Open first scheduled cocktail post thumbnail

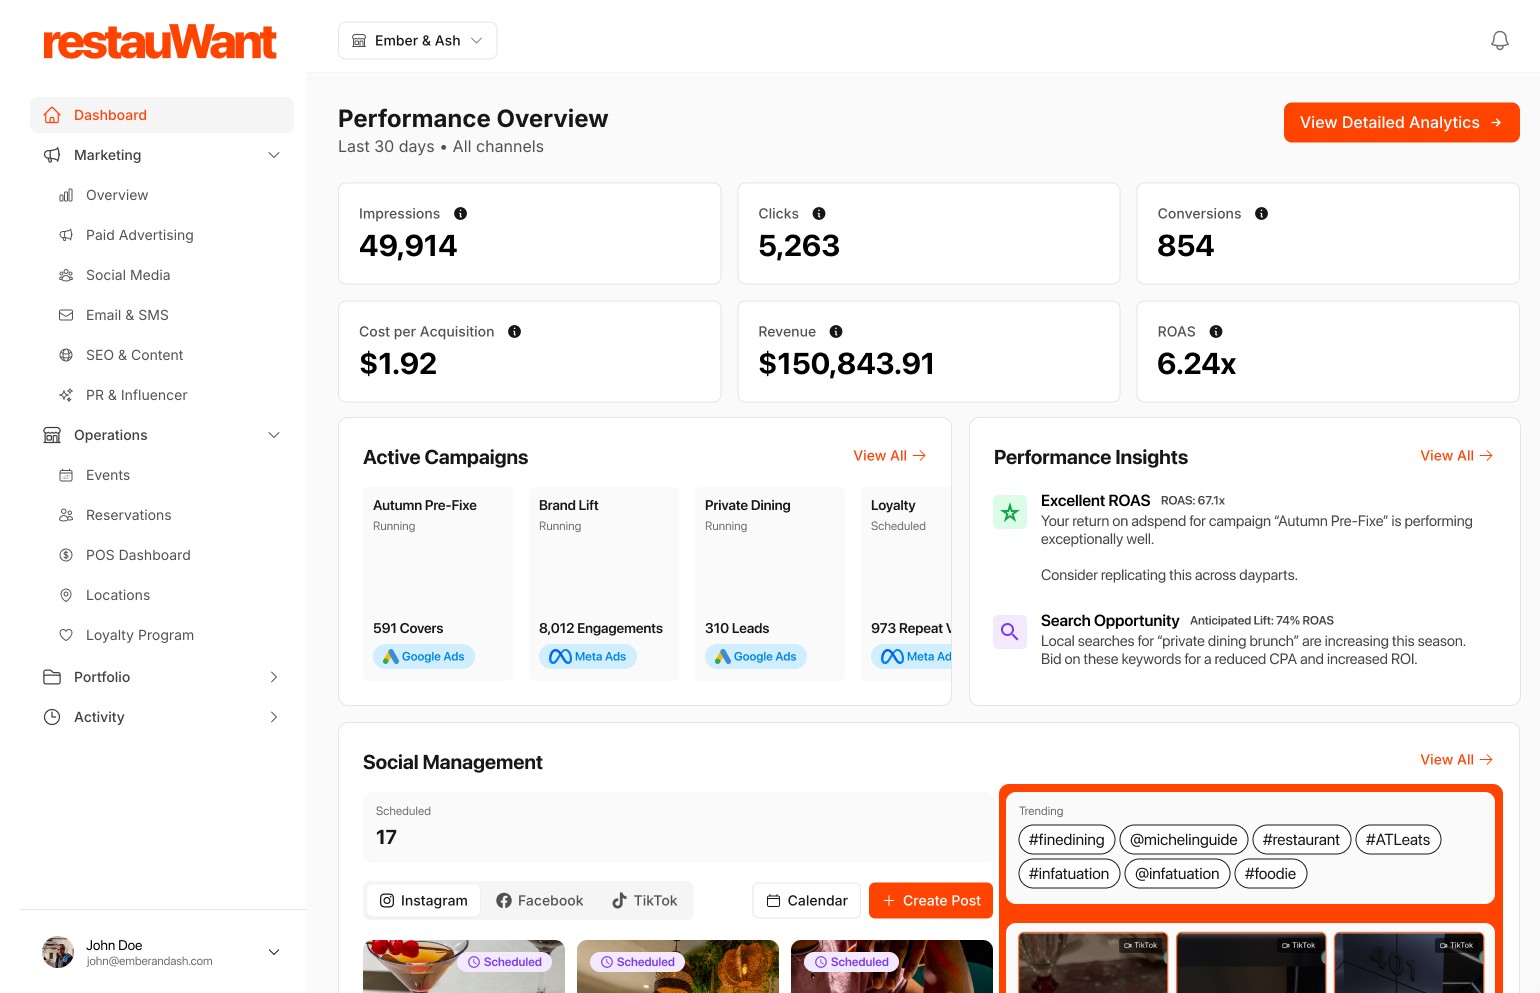point(464,967)
